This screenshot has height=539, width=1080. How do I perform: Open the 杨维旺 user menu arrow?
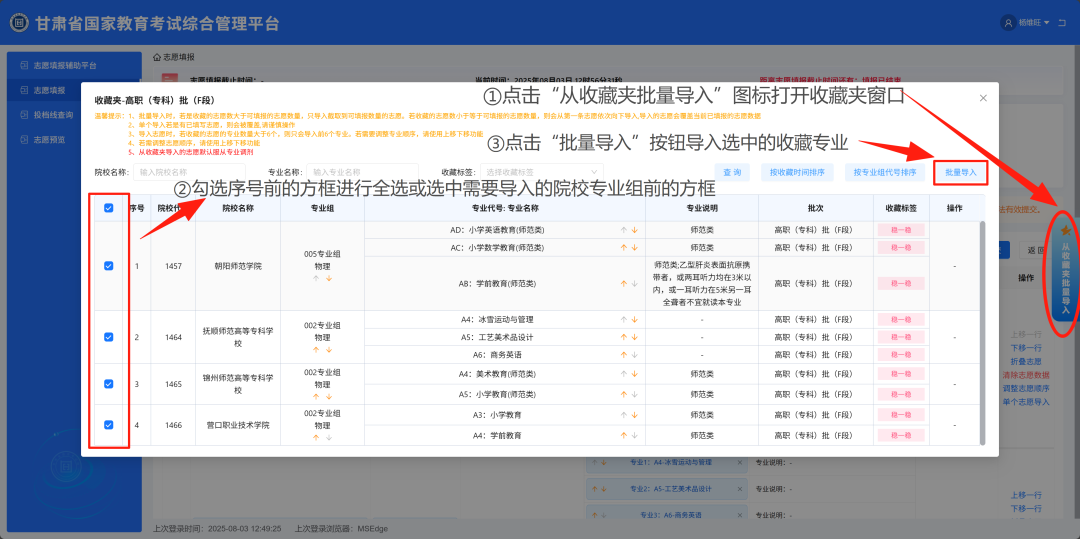(1047, 23)
